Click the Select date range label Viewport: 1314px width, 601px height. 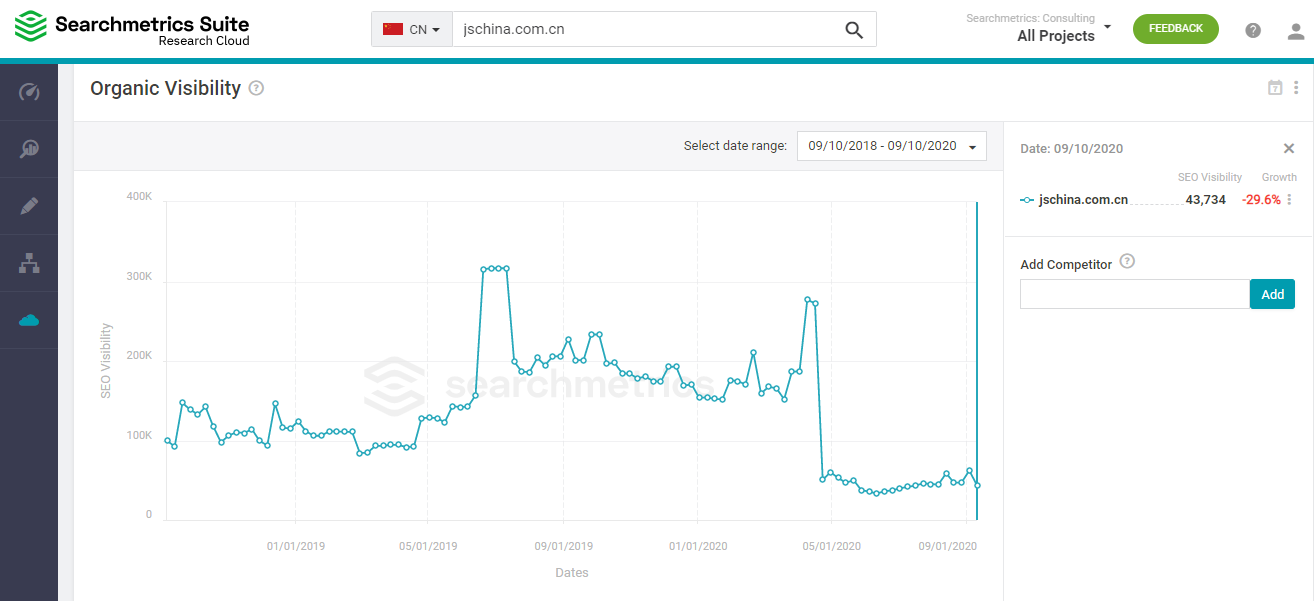tap(735, 146)
